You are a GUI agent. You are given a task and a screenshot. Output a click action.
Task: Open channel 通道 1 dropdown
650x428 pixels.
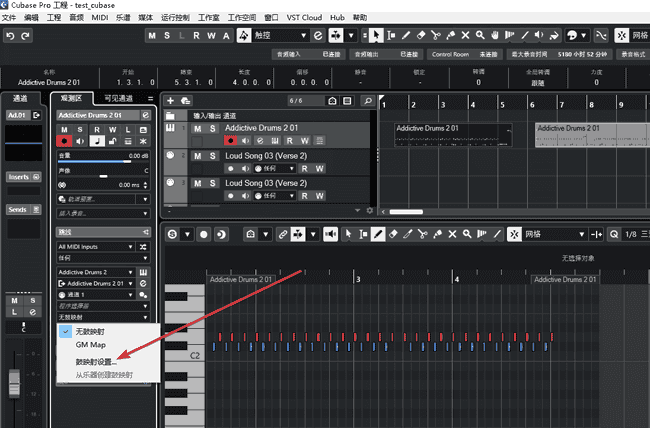(x=96, y=295)
